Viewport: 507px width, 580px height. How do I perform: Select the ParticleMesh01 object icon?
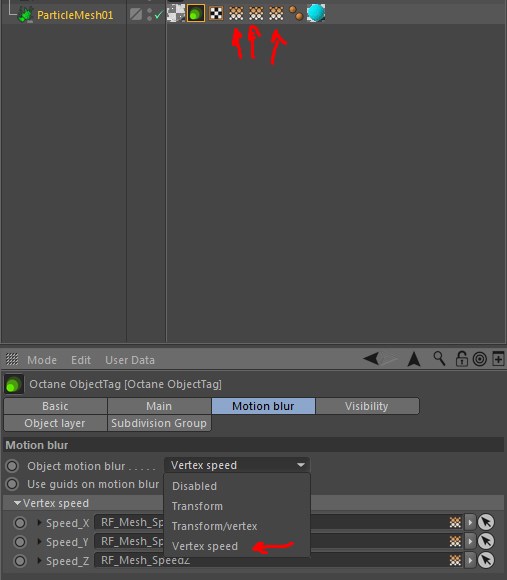26,15
